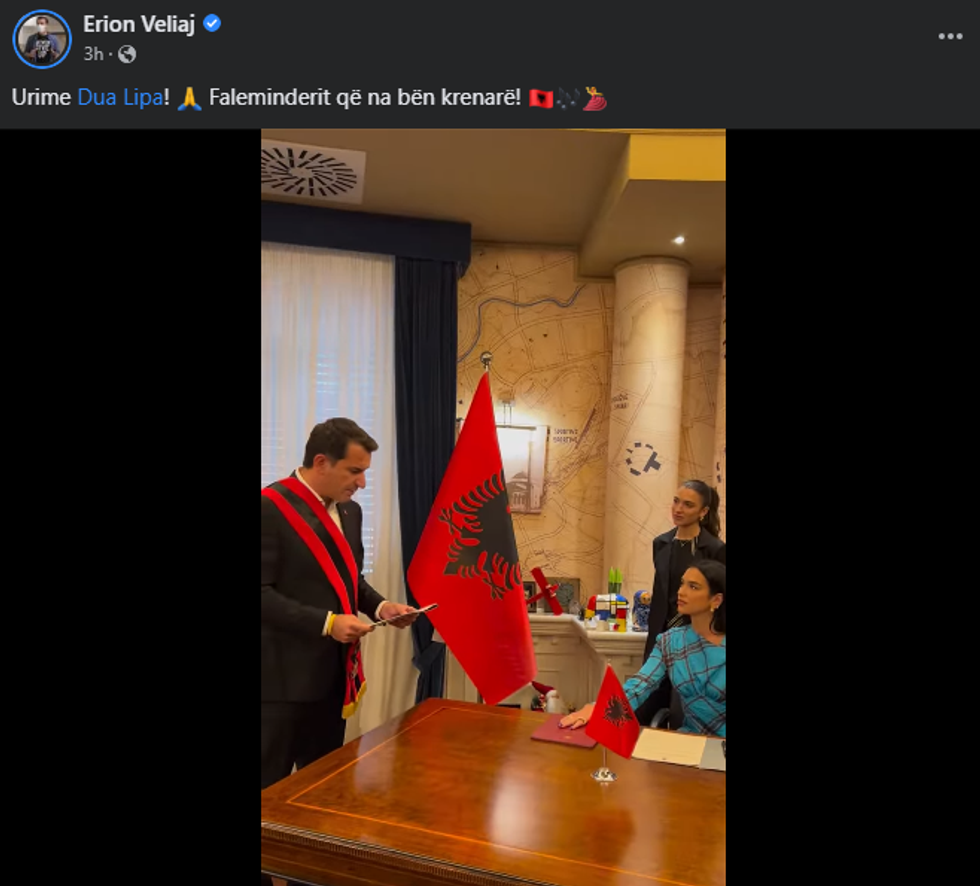Viewport: 980px width, 886px height.
Task: Open the tagged Dua Lipa link
Action: click(x=120, y=97)
